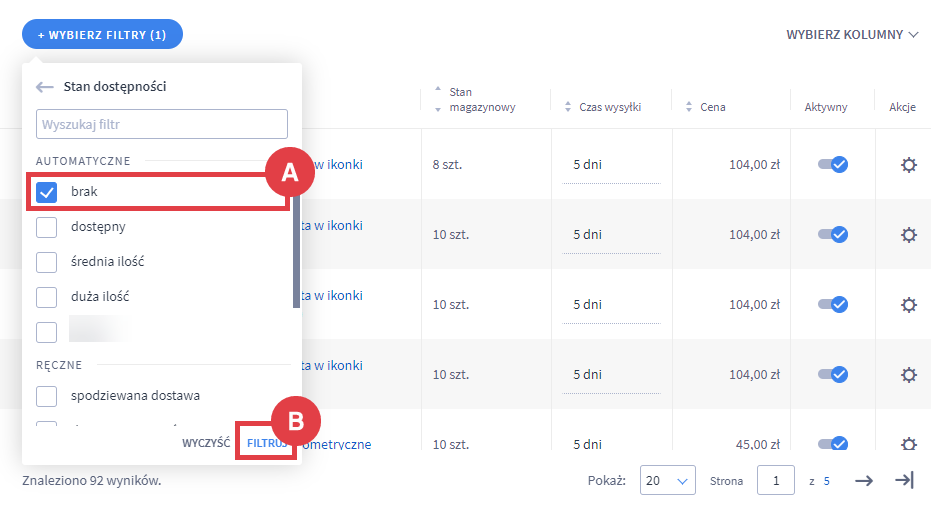Open the gear actions icon in second row
The height and width of the screenshot is (509, 931).
(x=908, y=235)
